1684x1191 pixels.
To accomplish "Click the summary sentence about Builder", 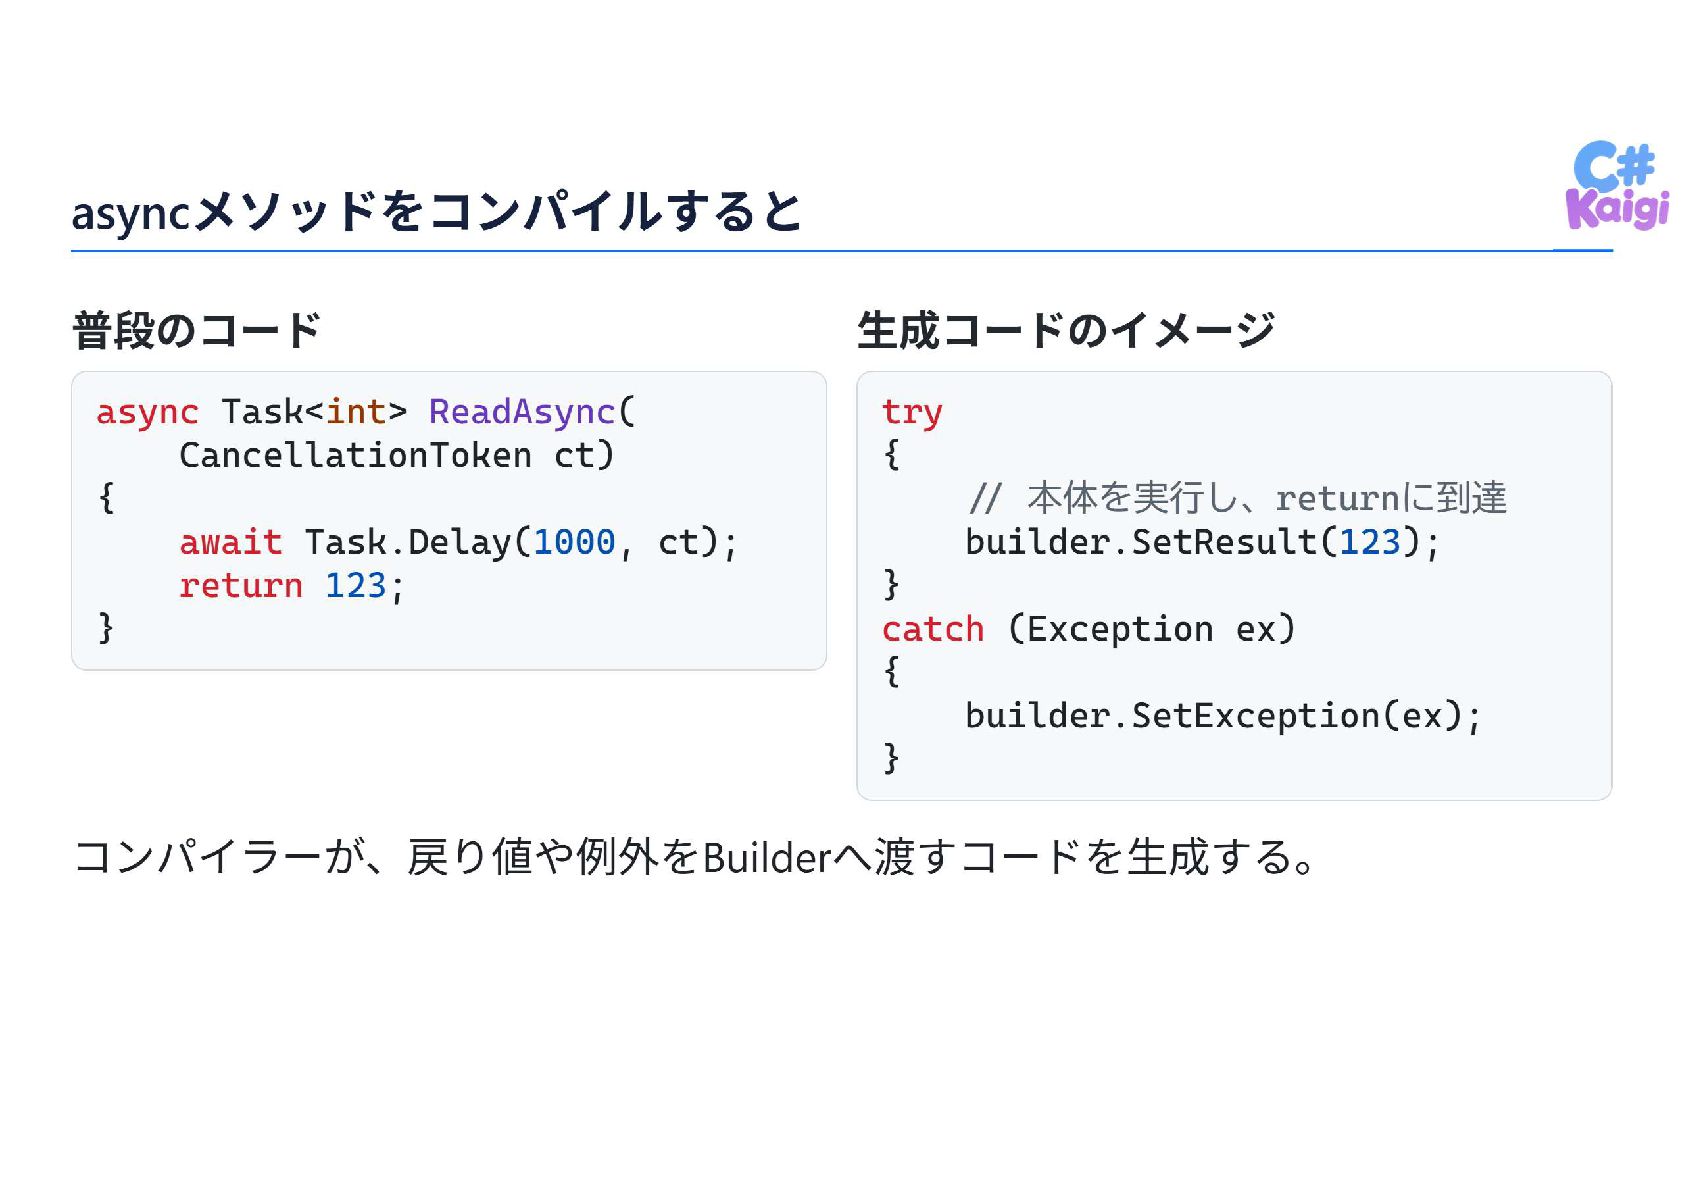I will [696, 857].
